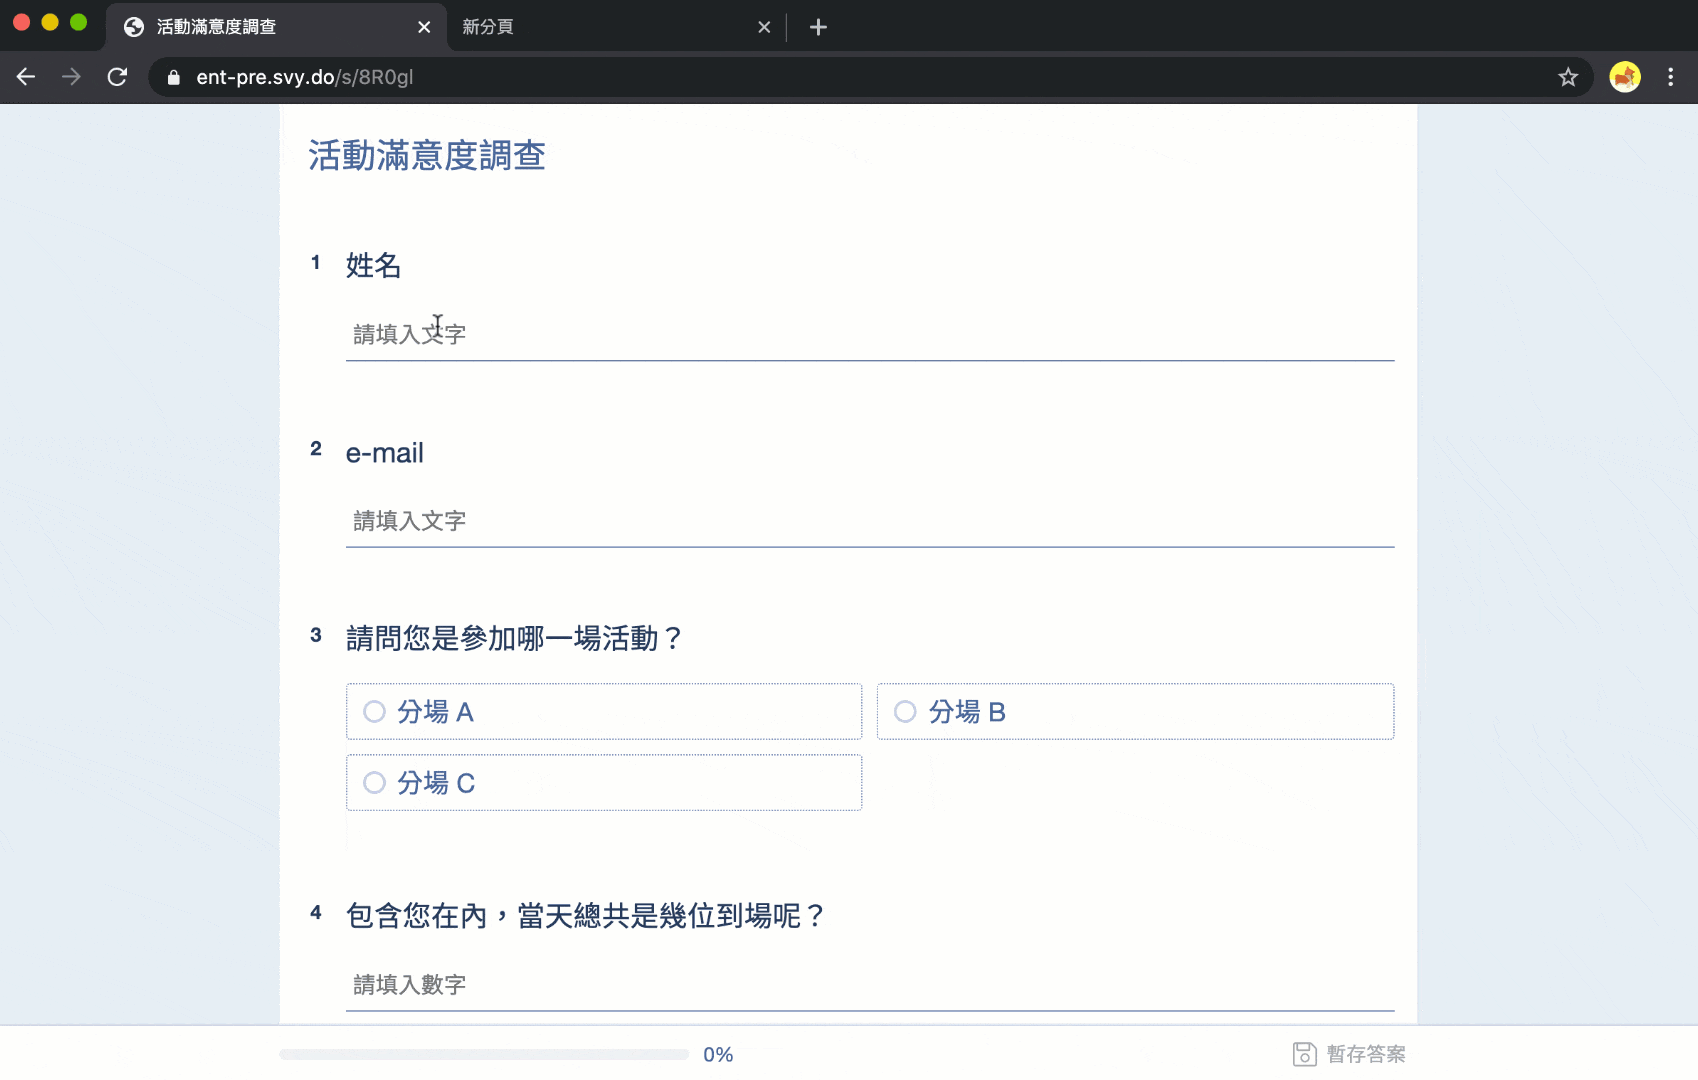
Task: Reload the survey page
Action: tap(117, 77)
